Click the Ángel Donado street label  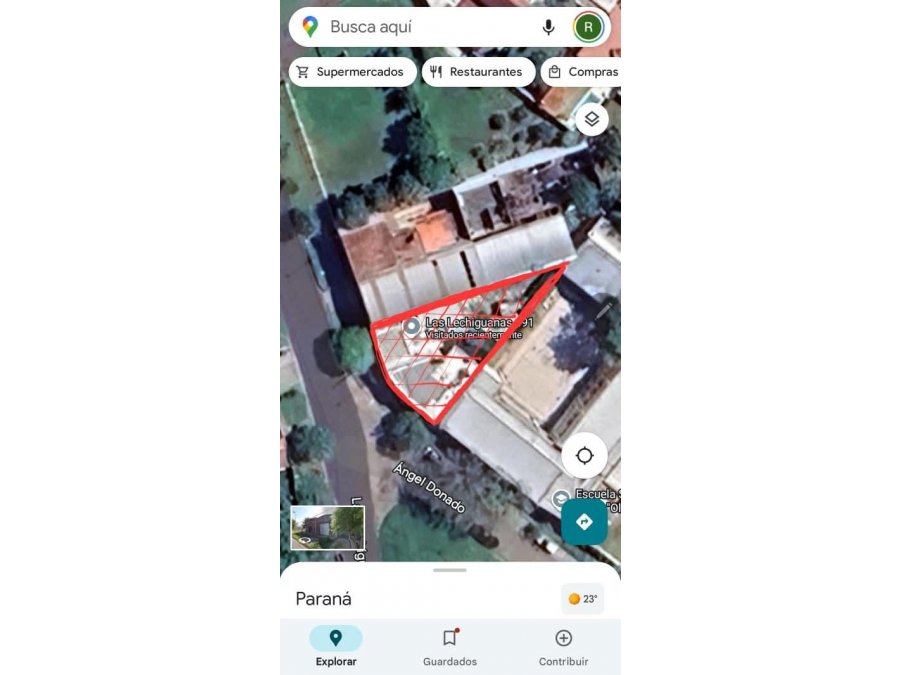pyautogui.click(x=429, y=488)
